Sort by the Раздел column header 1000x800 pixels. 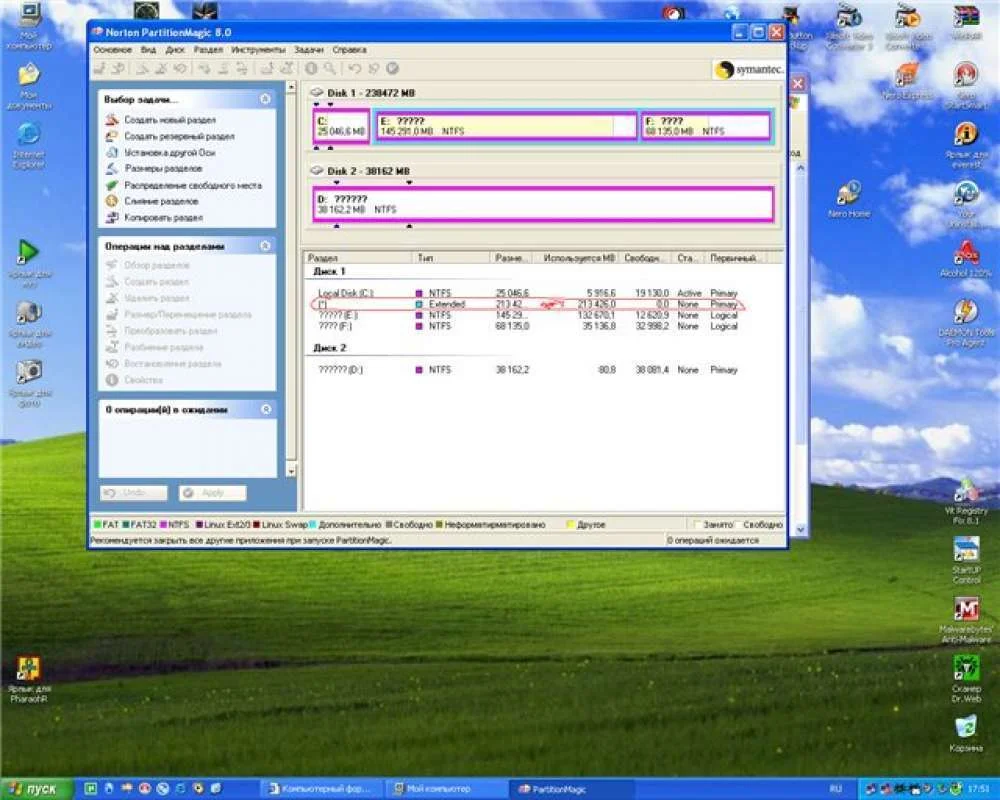point(358,258)
